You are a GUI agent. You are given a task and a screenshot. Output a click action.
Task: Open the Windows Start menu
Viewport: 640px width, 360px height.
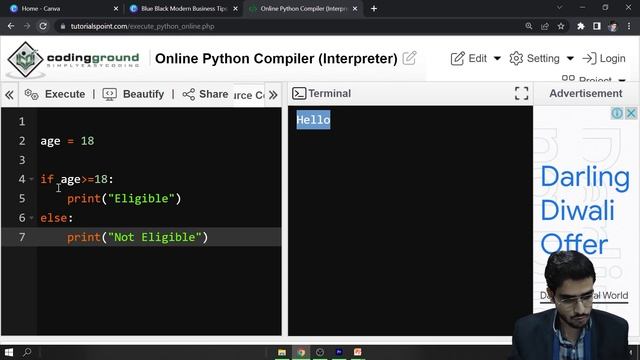click(8, 352)
